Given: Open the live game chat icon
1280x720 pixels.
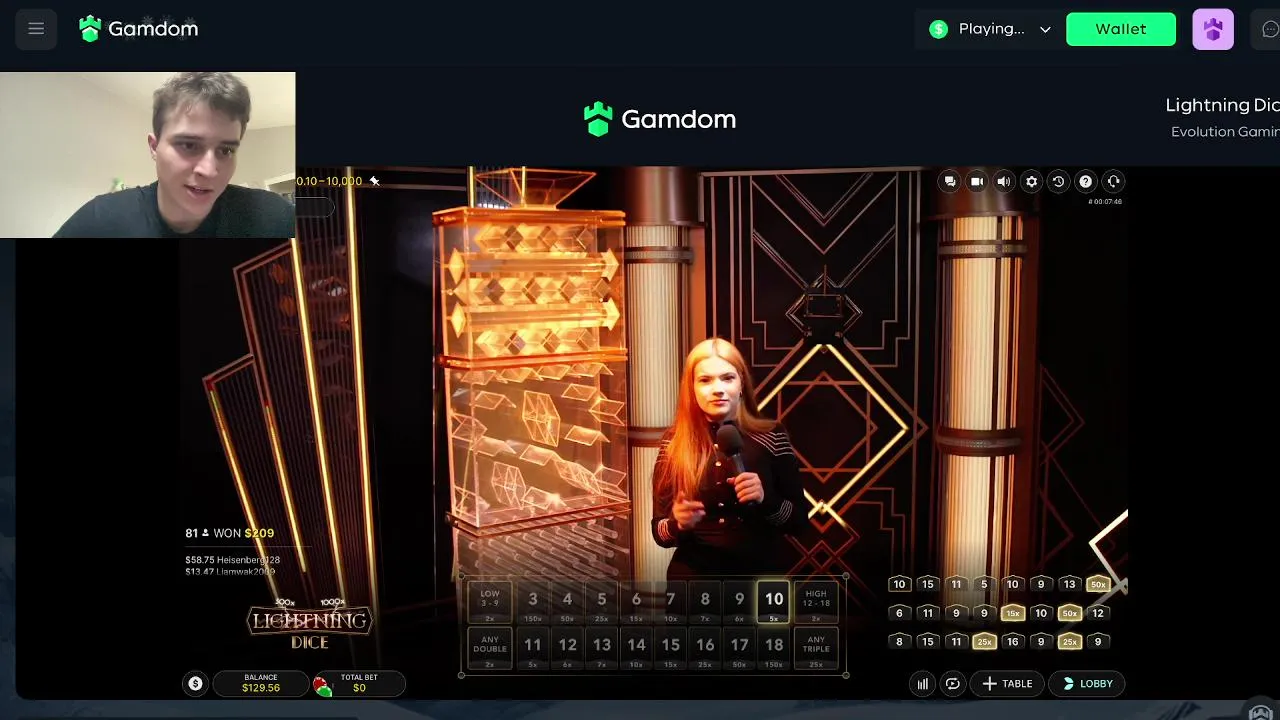Looking at the screenshot, I should pos(950,181).
